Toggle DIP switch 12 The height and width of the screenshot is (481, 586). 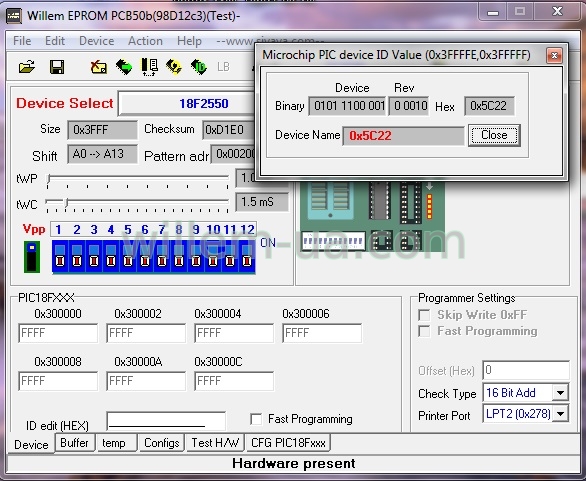point(247,256)
